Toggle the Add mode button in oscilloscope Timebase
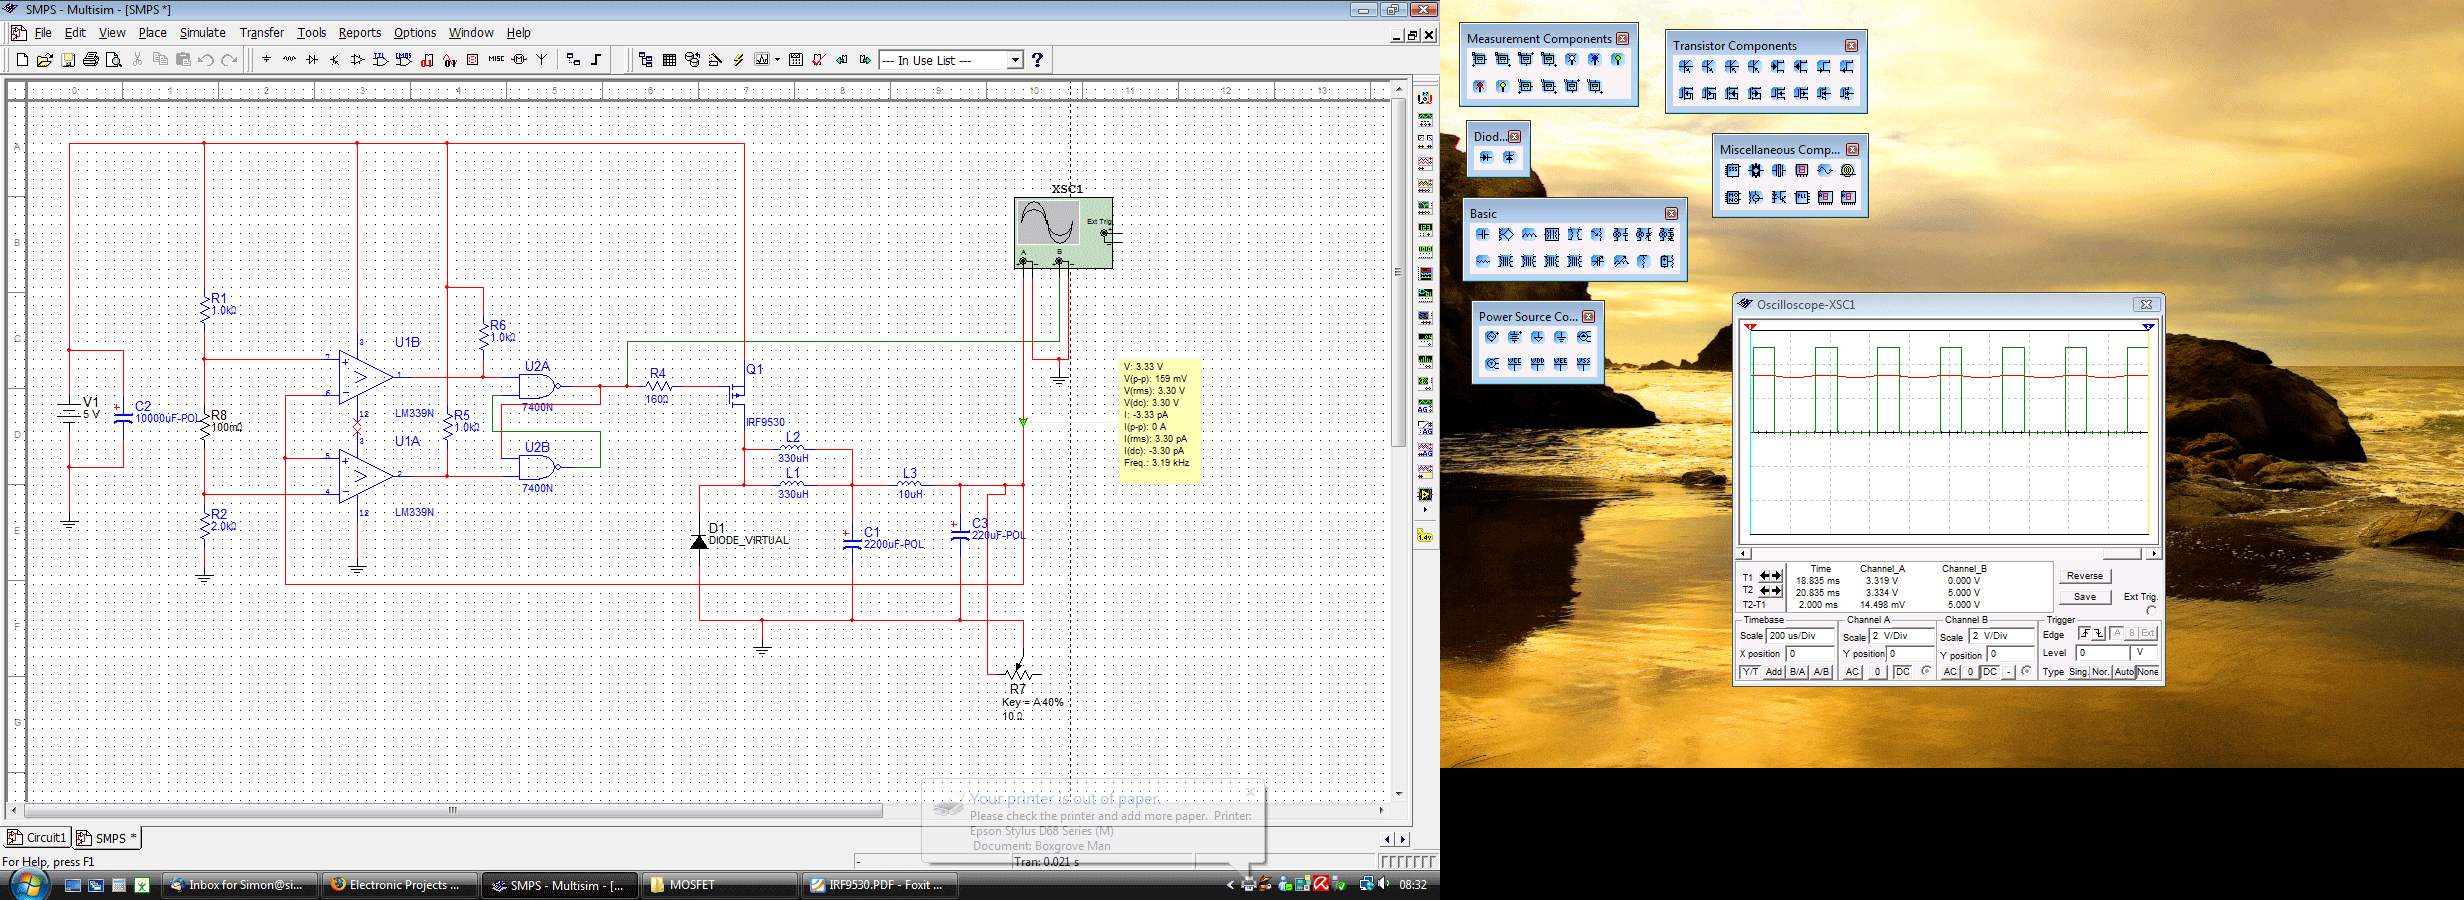 [x=1774, y=672]
